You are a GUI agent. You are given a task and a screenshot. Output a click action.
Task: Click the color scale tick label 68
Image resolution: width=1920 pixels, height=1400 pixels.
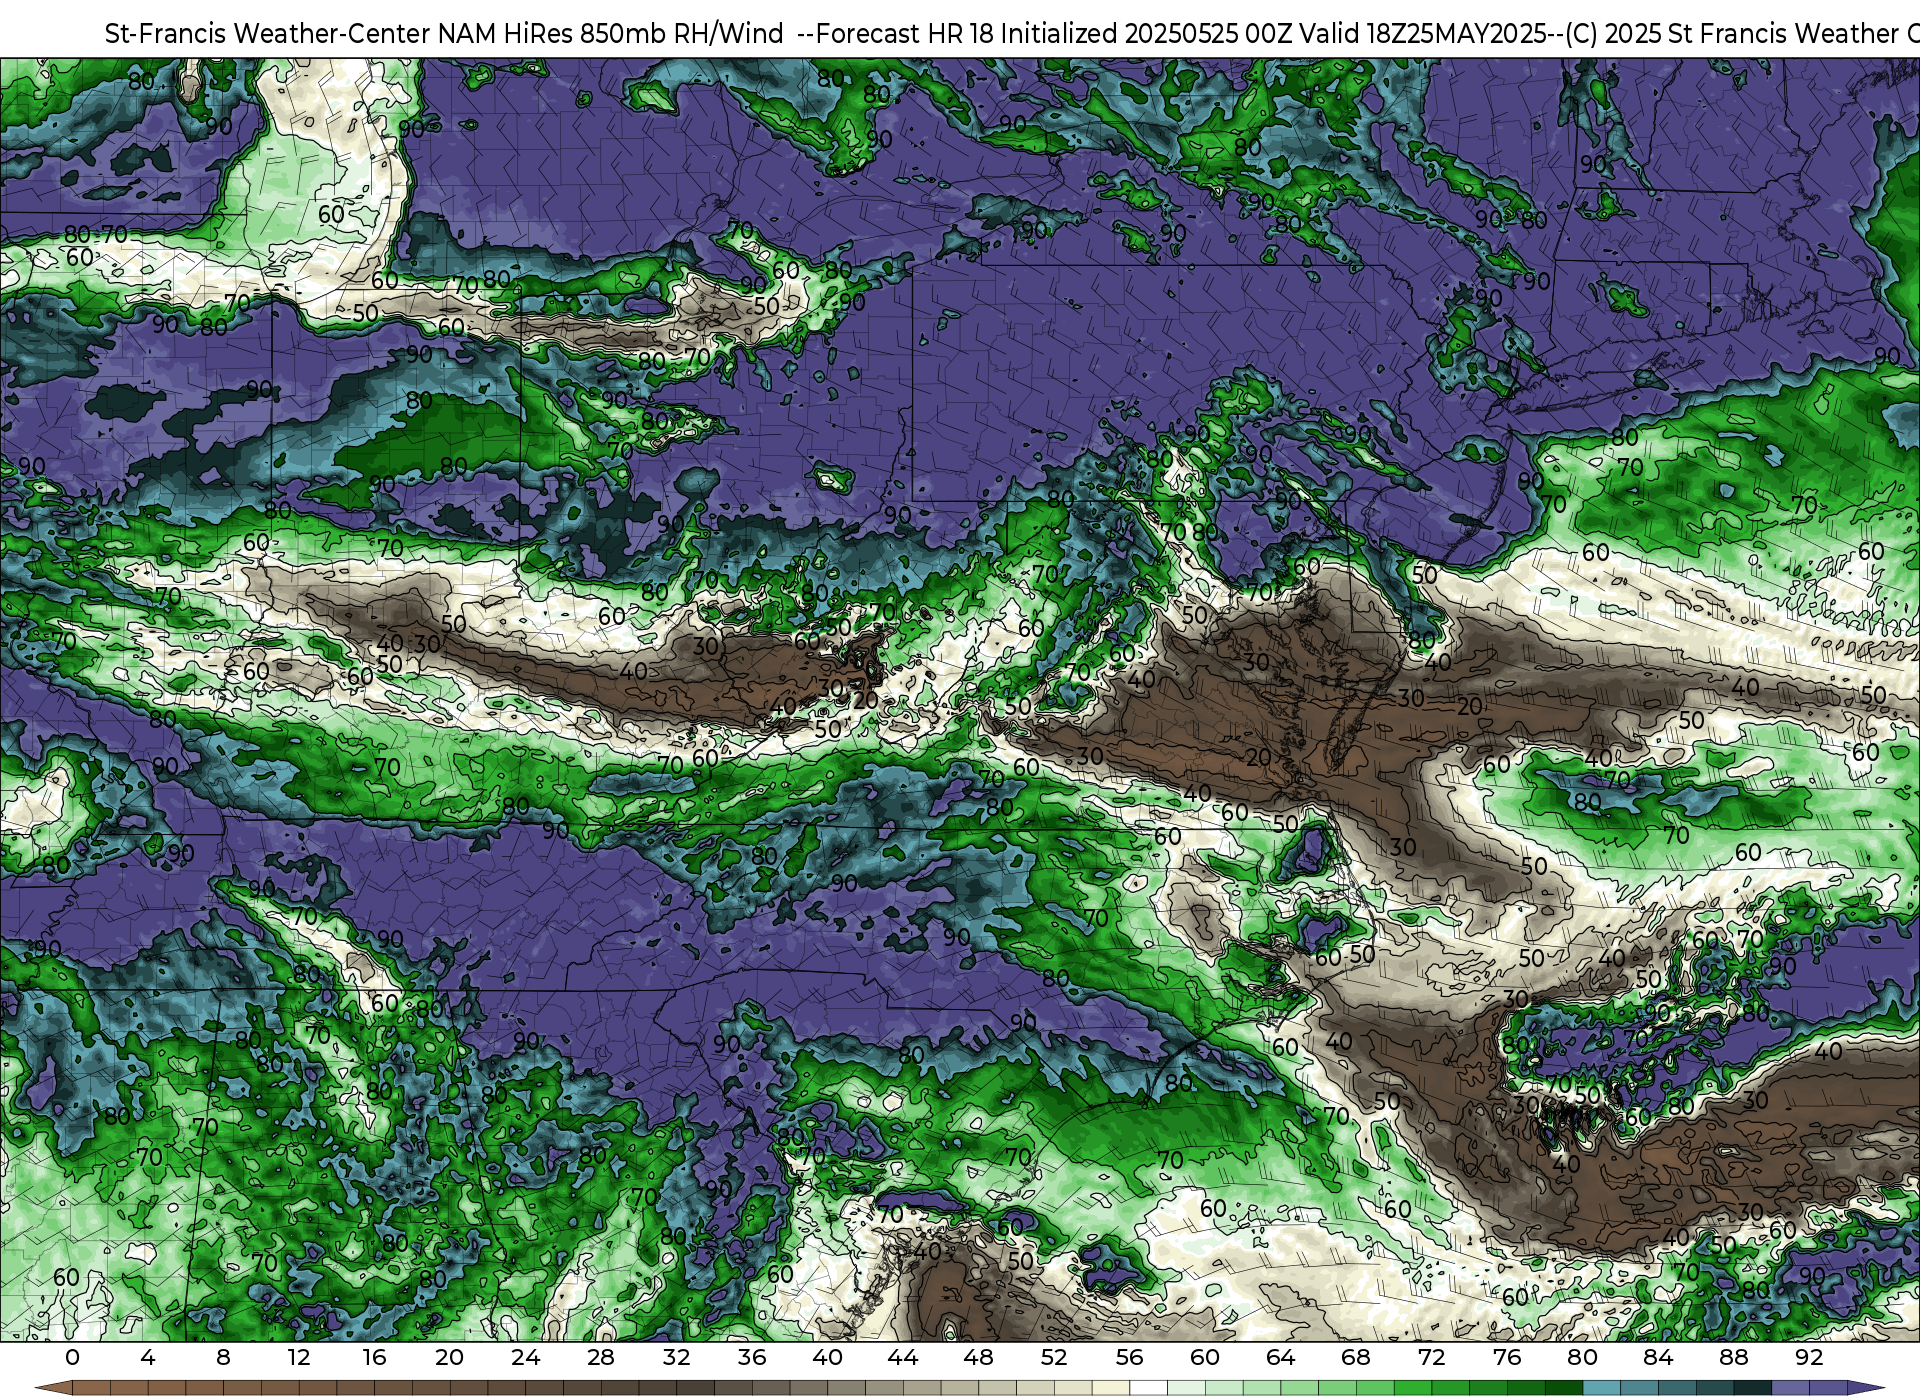[x=1356, y=1357]
